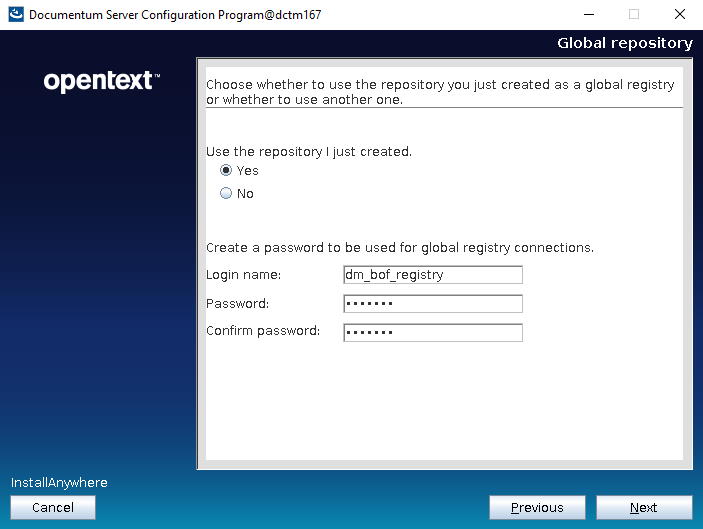Screen dimensions: 703x529
Task: Click the InstallAnywhere label
Action: 59,483
